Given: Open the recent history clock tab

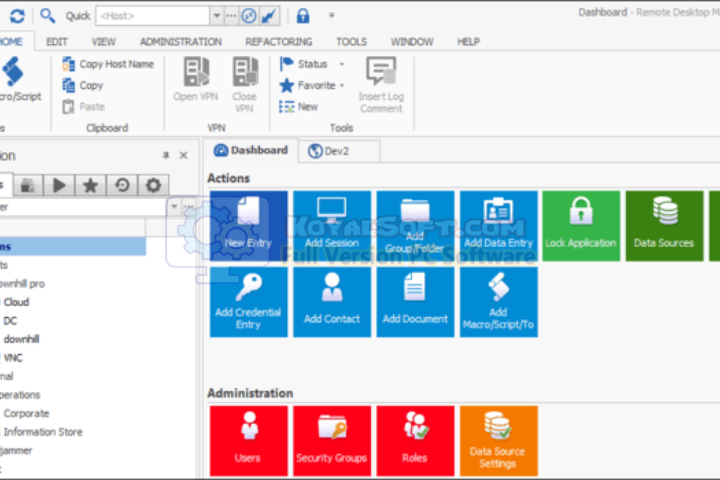Looking at the screenshot, I should tap(122, 186).
